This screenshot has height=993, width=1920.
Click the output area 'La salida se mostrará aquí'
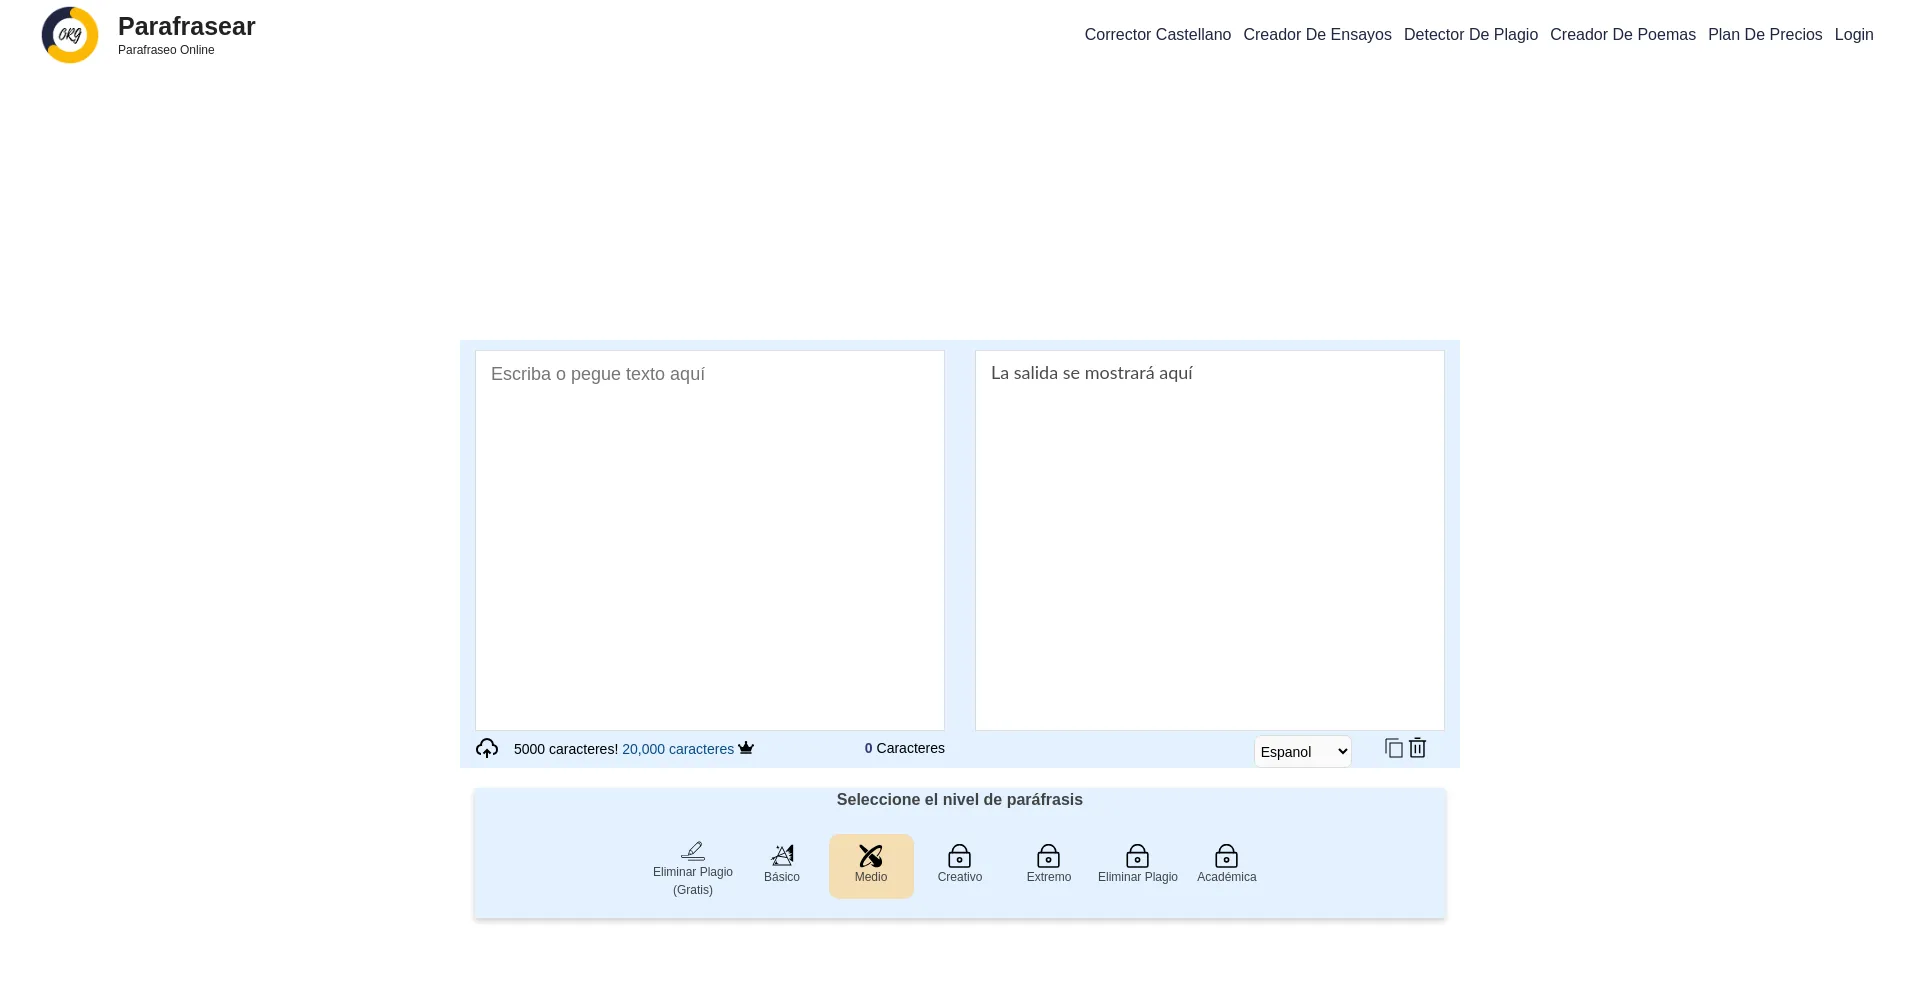click(x=1210, y=540)
